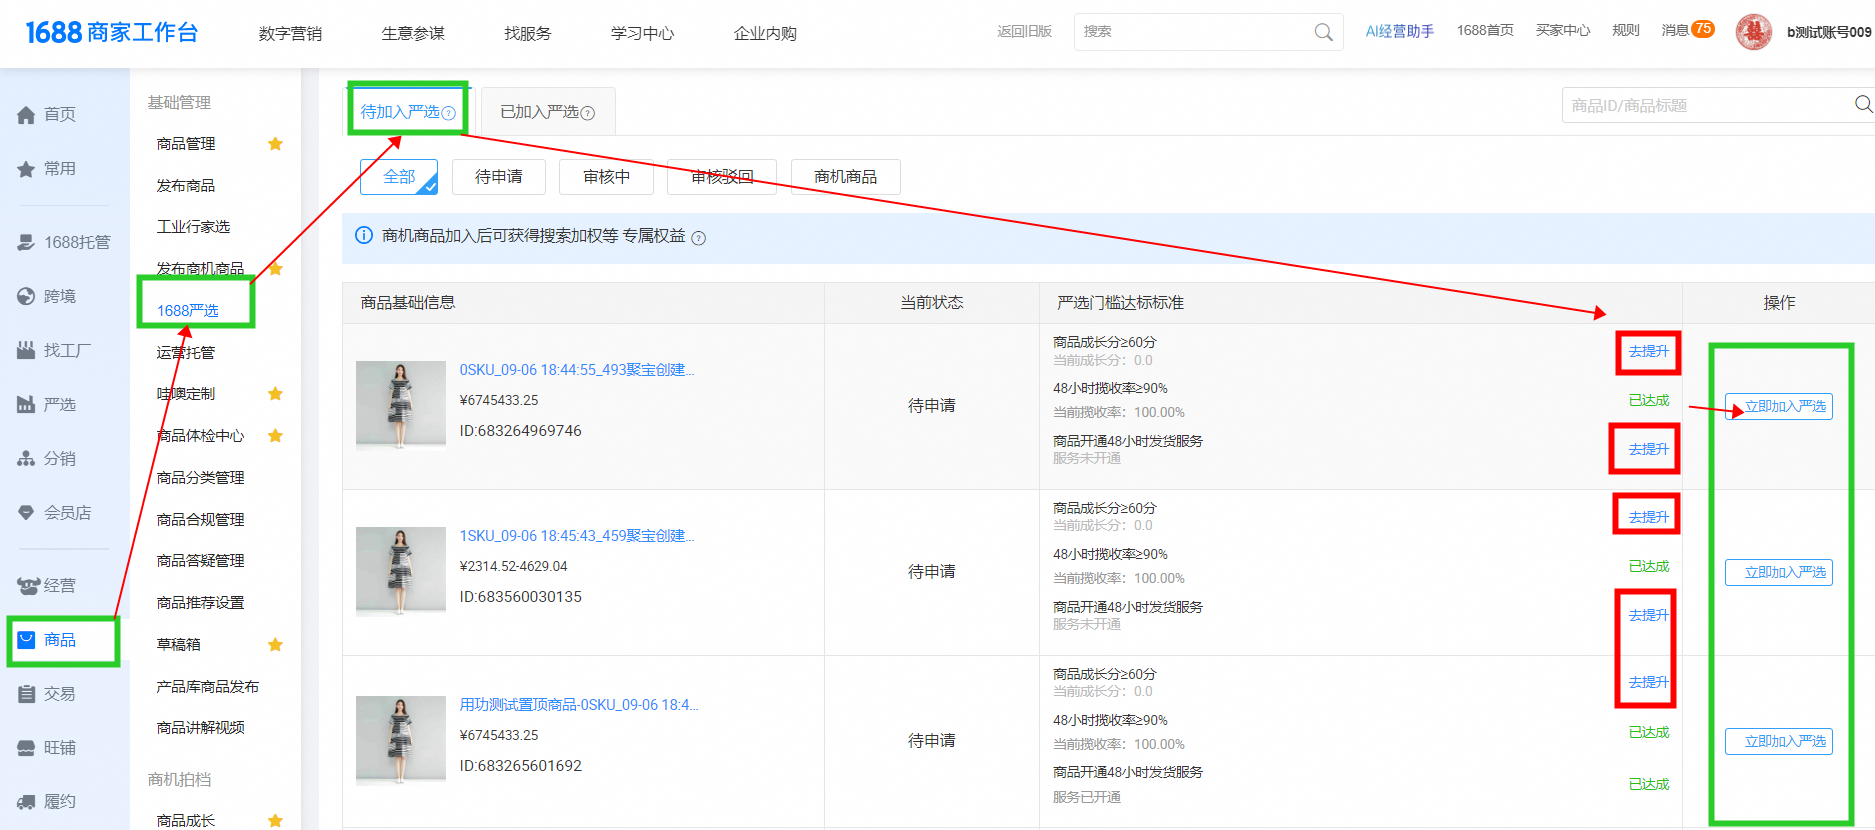1875x830 pixels.
Task: Click help icon beside 待加入严选 tab
Action: [x=449, y=113]
